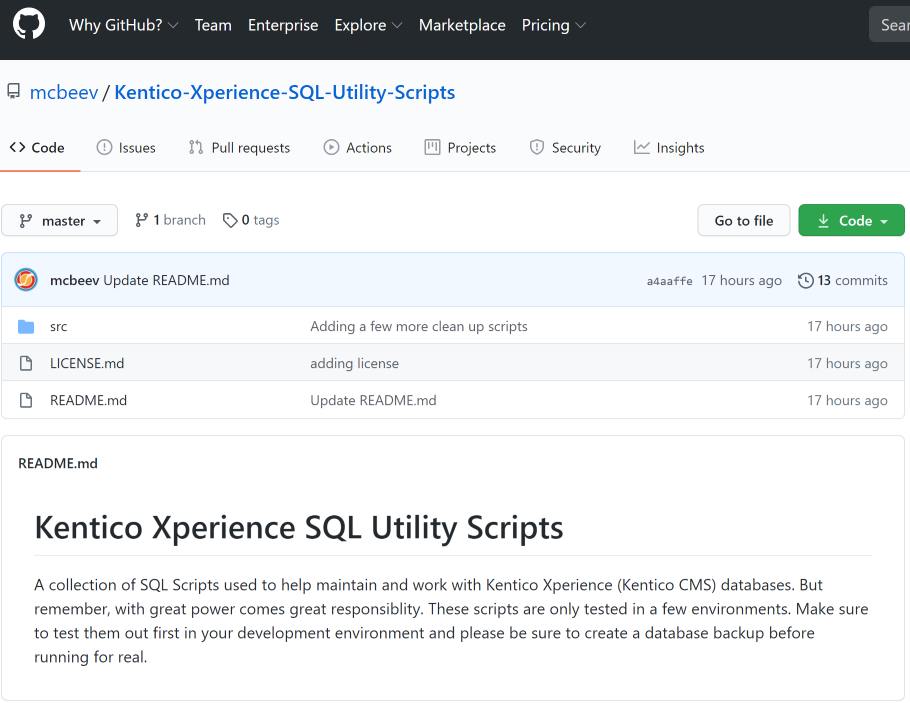Viewport: 910px width, 703px height.
Task: Open the mcbeev owner link
Action: click(64, 92)
